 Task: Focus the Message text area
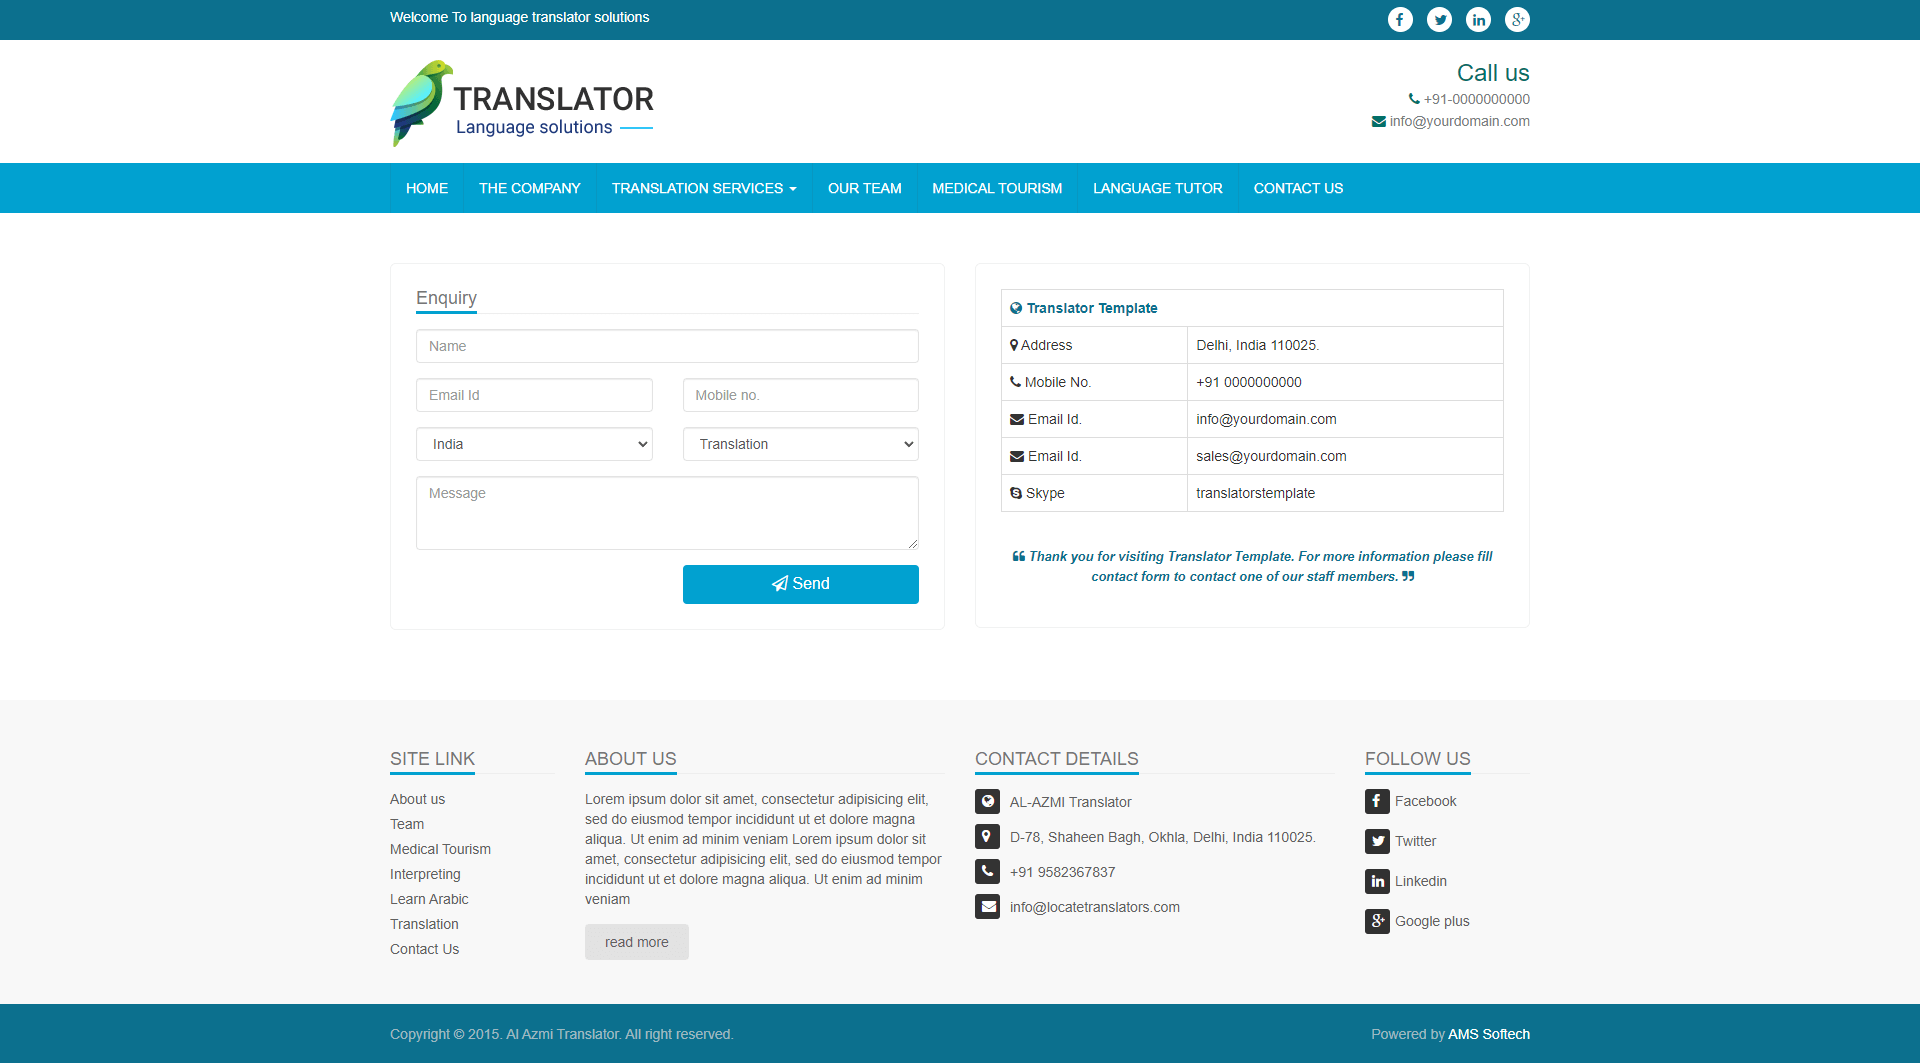click(667, 513)
